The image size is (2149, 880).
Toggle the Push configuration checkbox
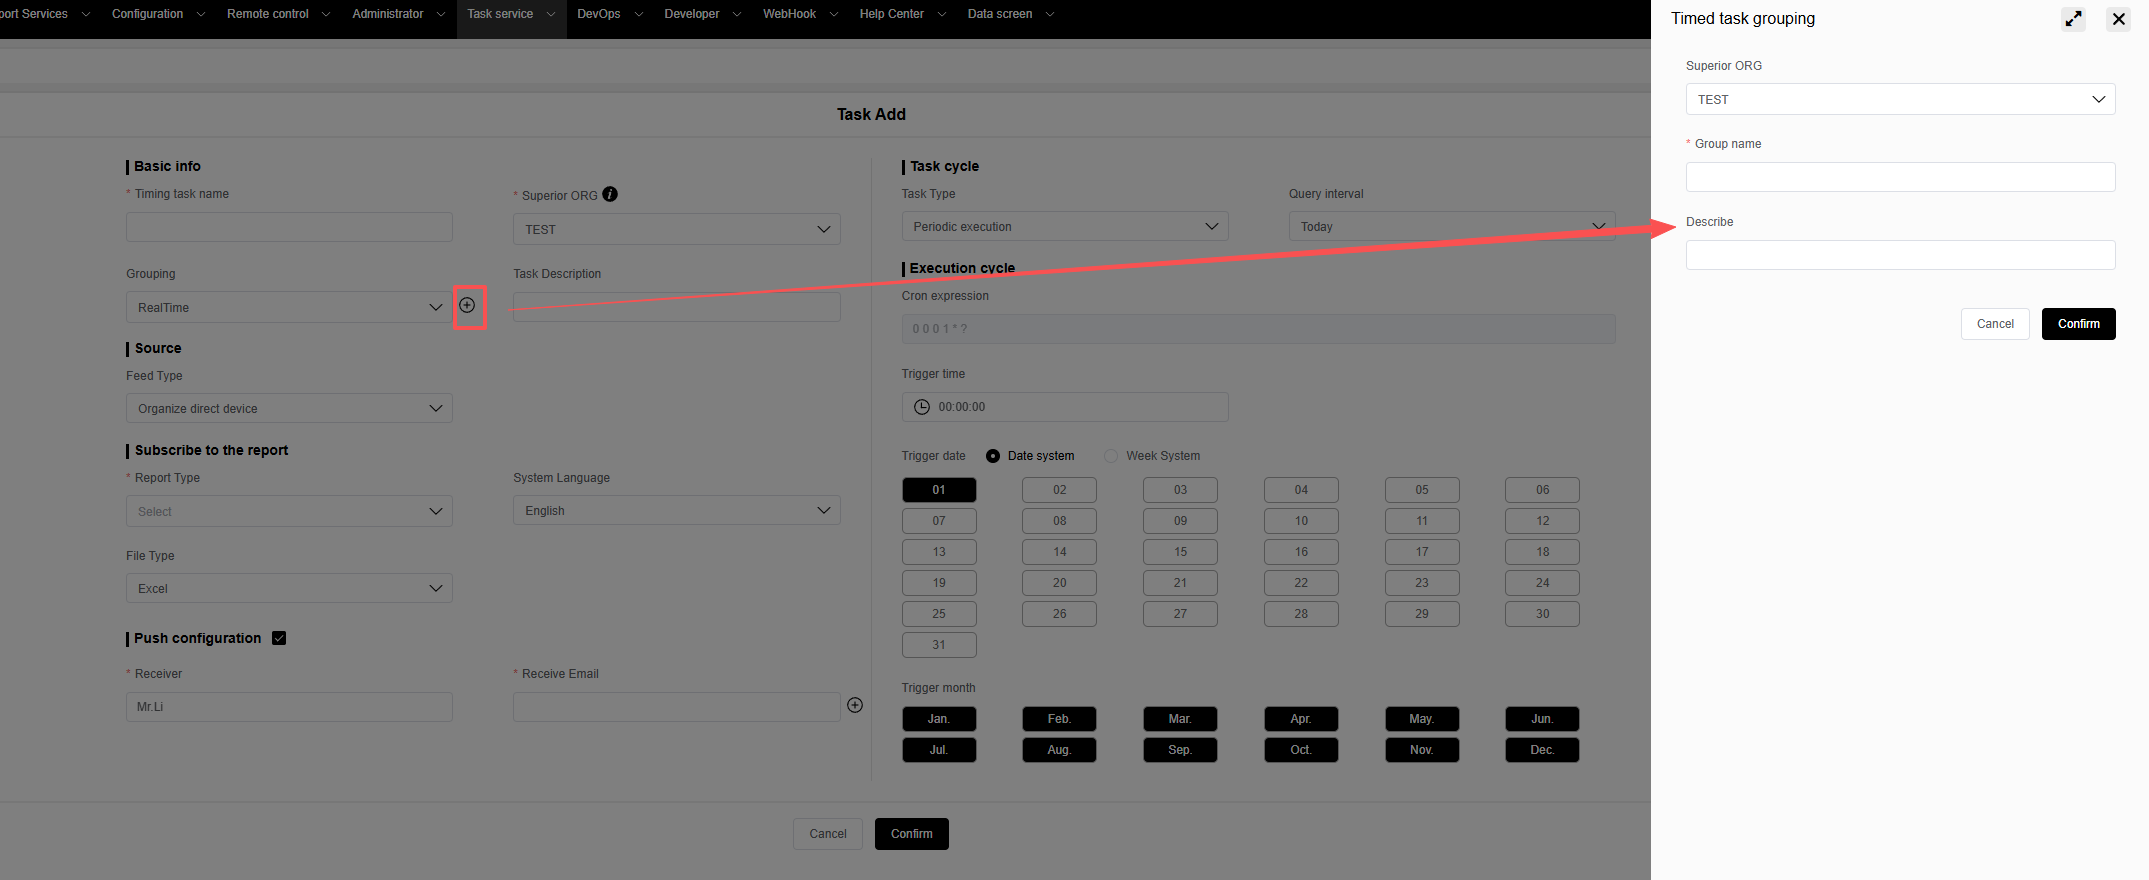point(279,638)
